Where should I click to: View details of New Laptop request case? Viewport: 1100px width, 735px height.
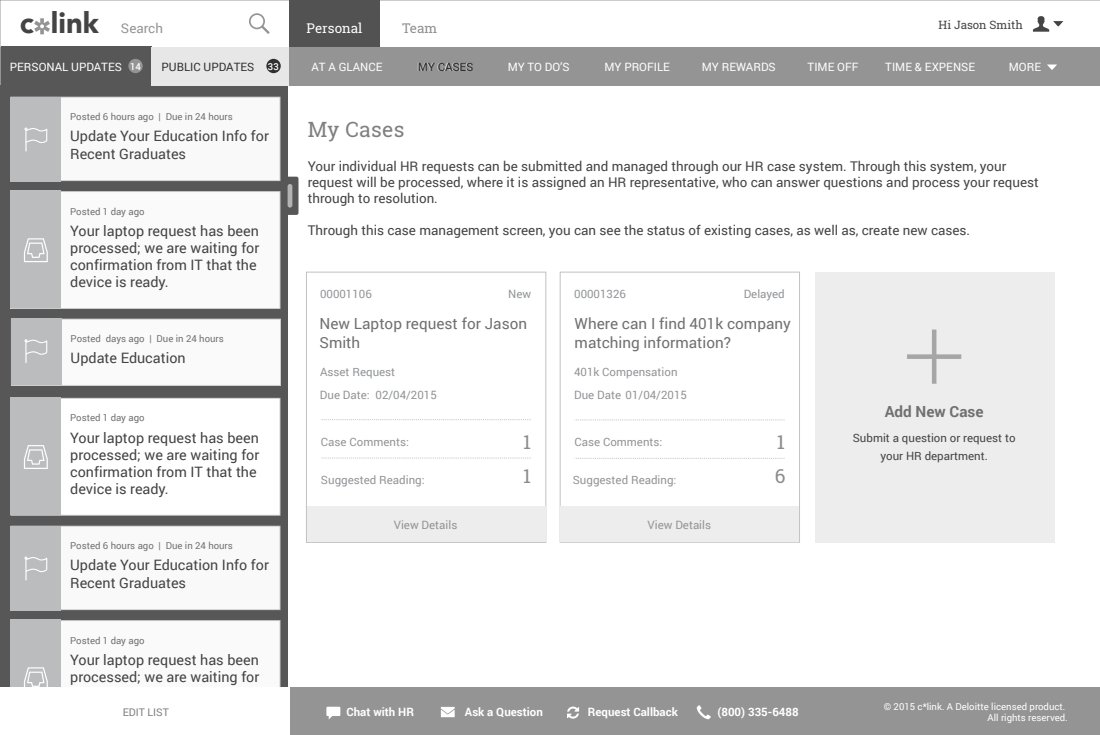pos(425,525)
